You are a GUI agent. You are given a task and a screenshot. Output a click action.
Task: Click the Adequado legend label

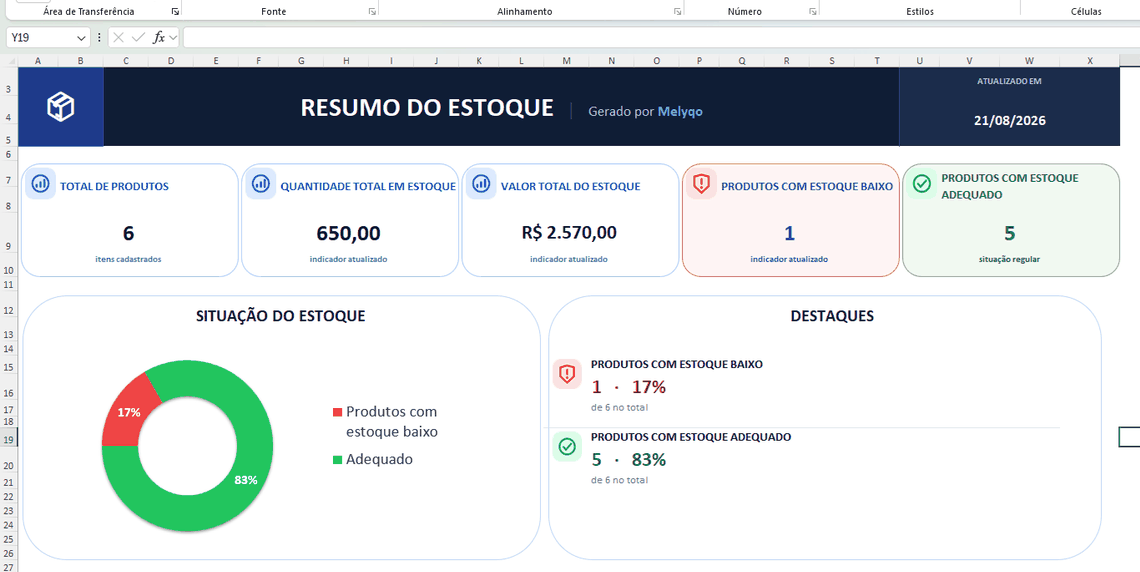point(380,459)
